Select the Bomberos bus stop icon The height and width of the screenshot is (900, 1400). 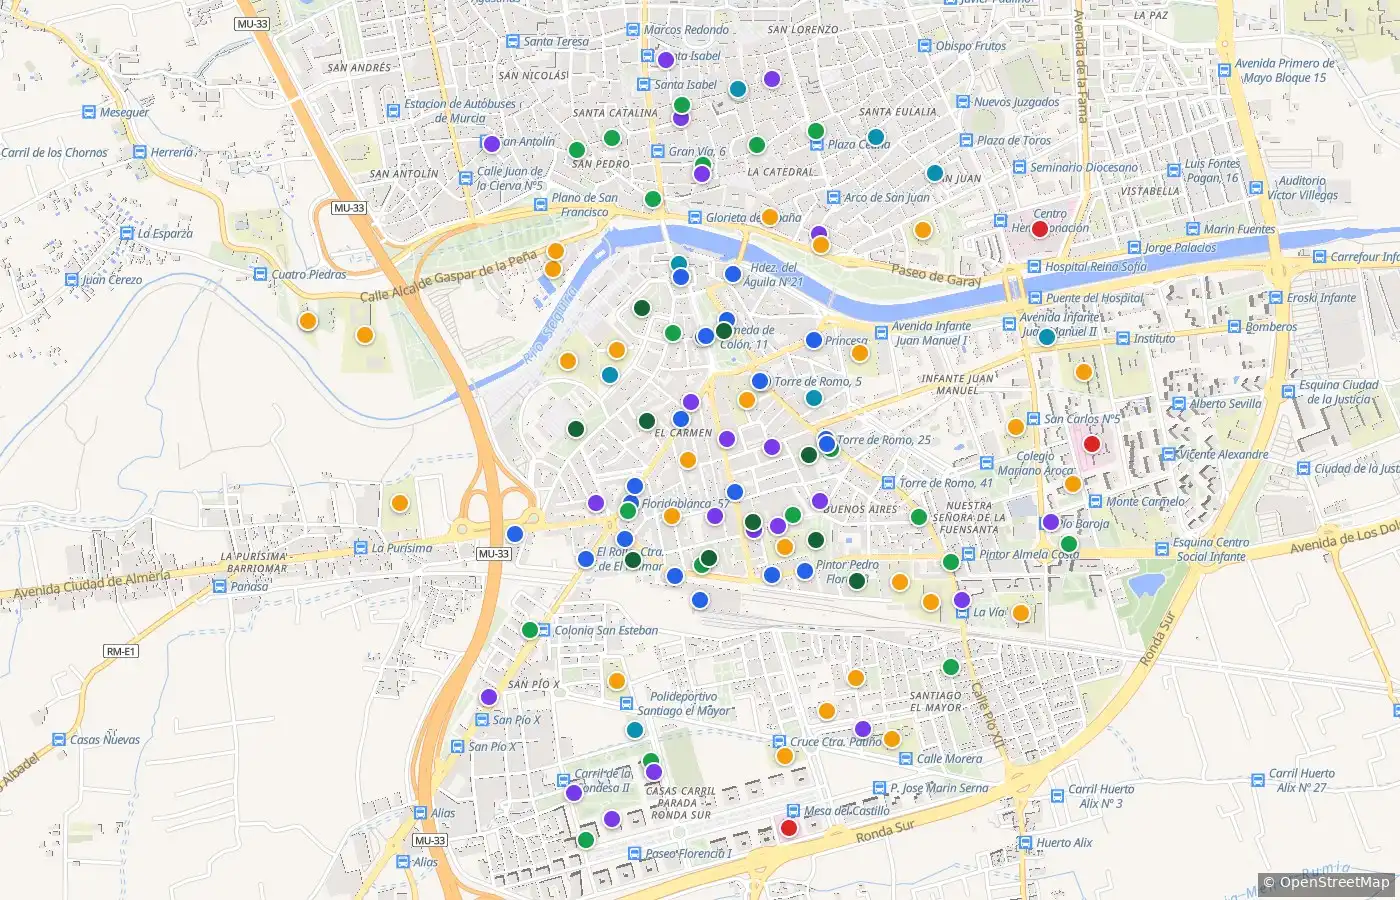tap(1235, 327)
